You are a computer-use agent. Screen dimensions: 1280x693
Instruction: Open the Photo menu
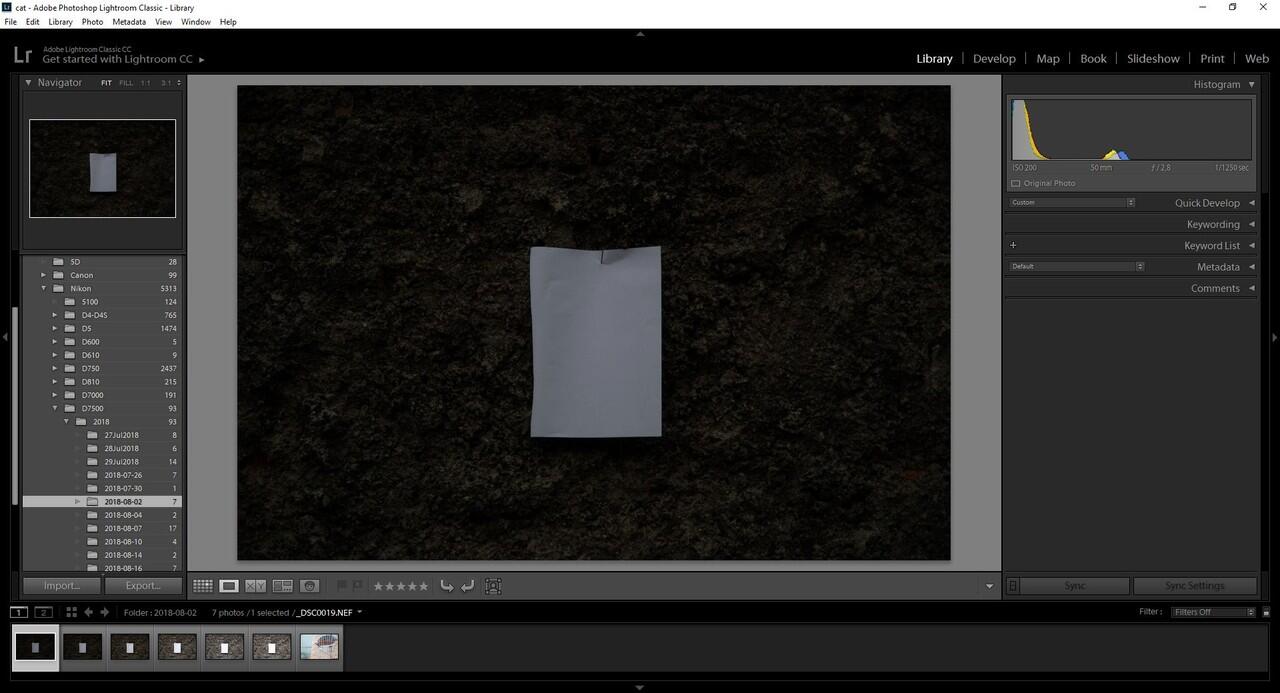pyautogui.click(x=92, y=21)
